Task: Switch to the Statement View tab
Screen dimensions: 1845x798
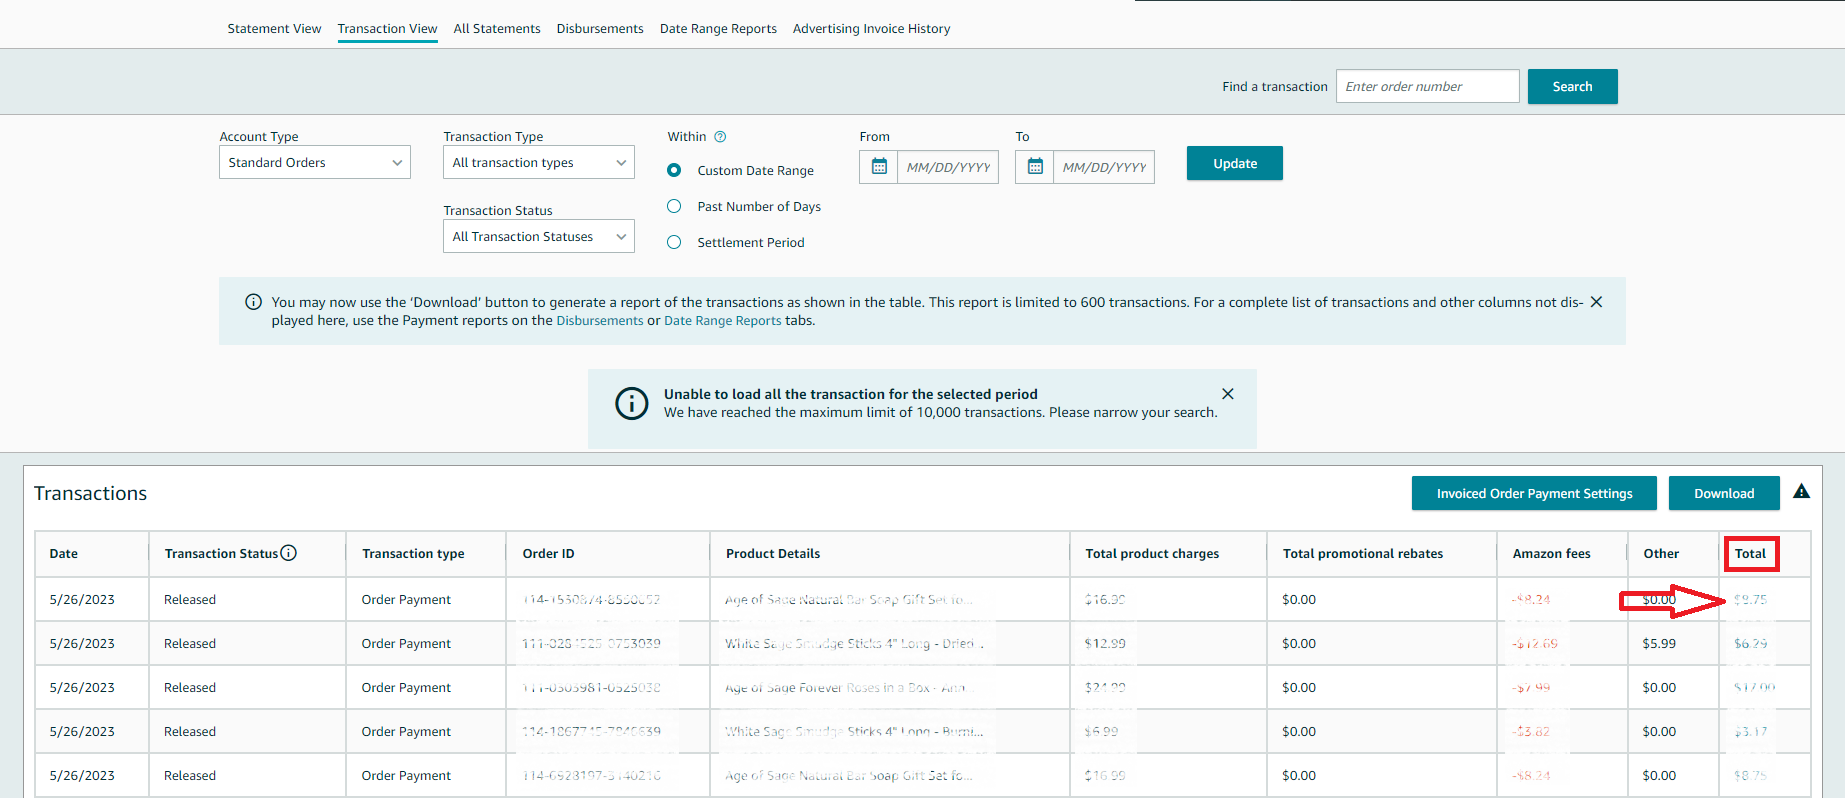Action: click(274, 29)
